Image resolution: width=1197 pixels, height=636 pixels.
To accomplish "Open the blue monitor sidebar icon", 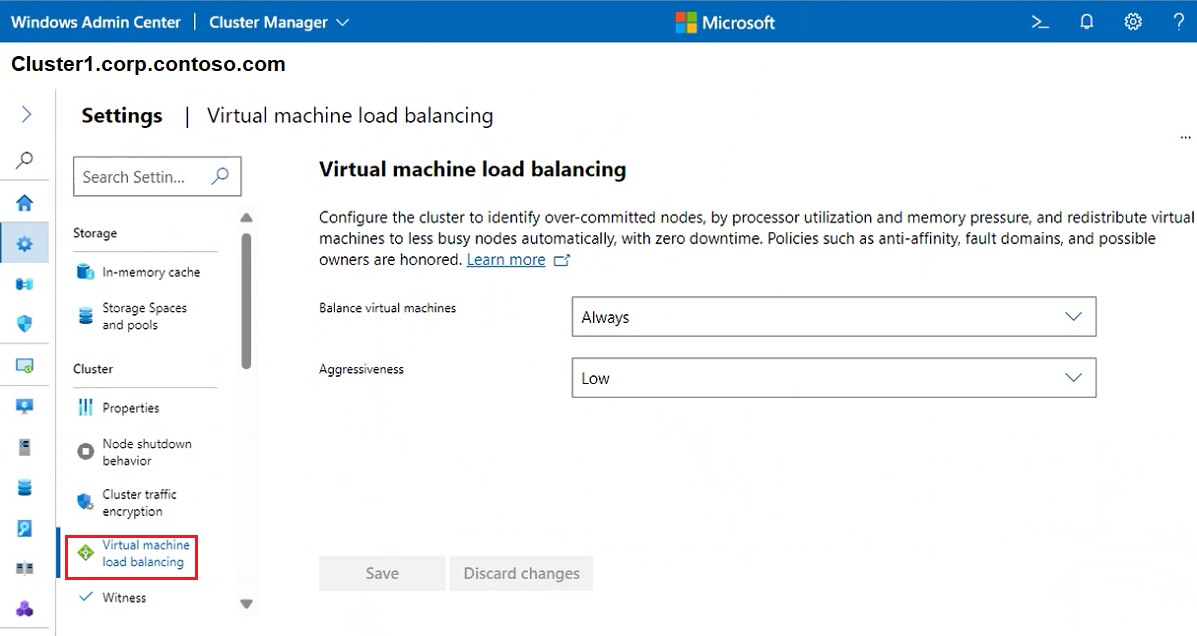I will 24,406.
